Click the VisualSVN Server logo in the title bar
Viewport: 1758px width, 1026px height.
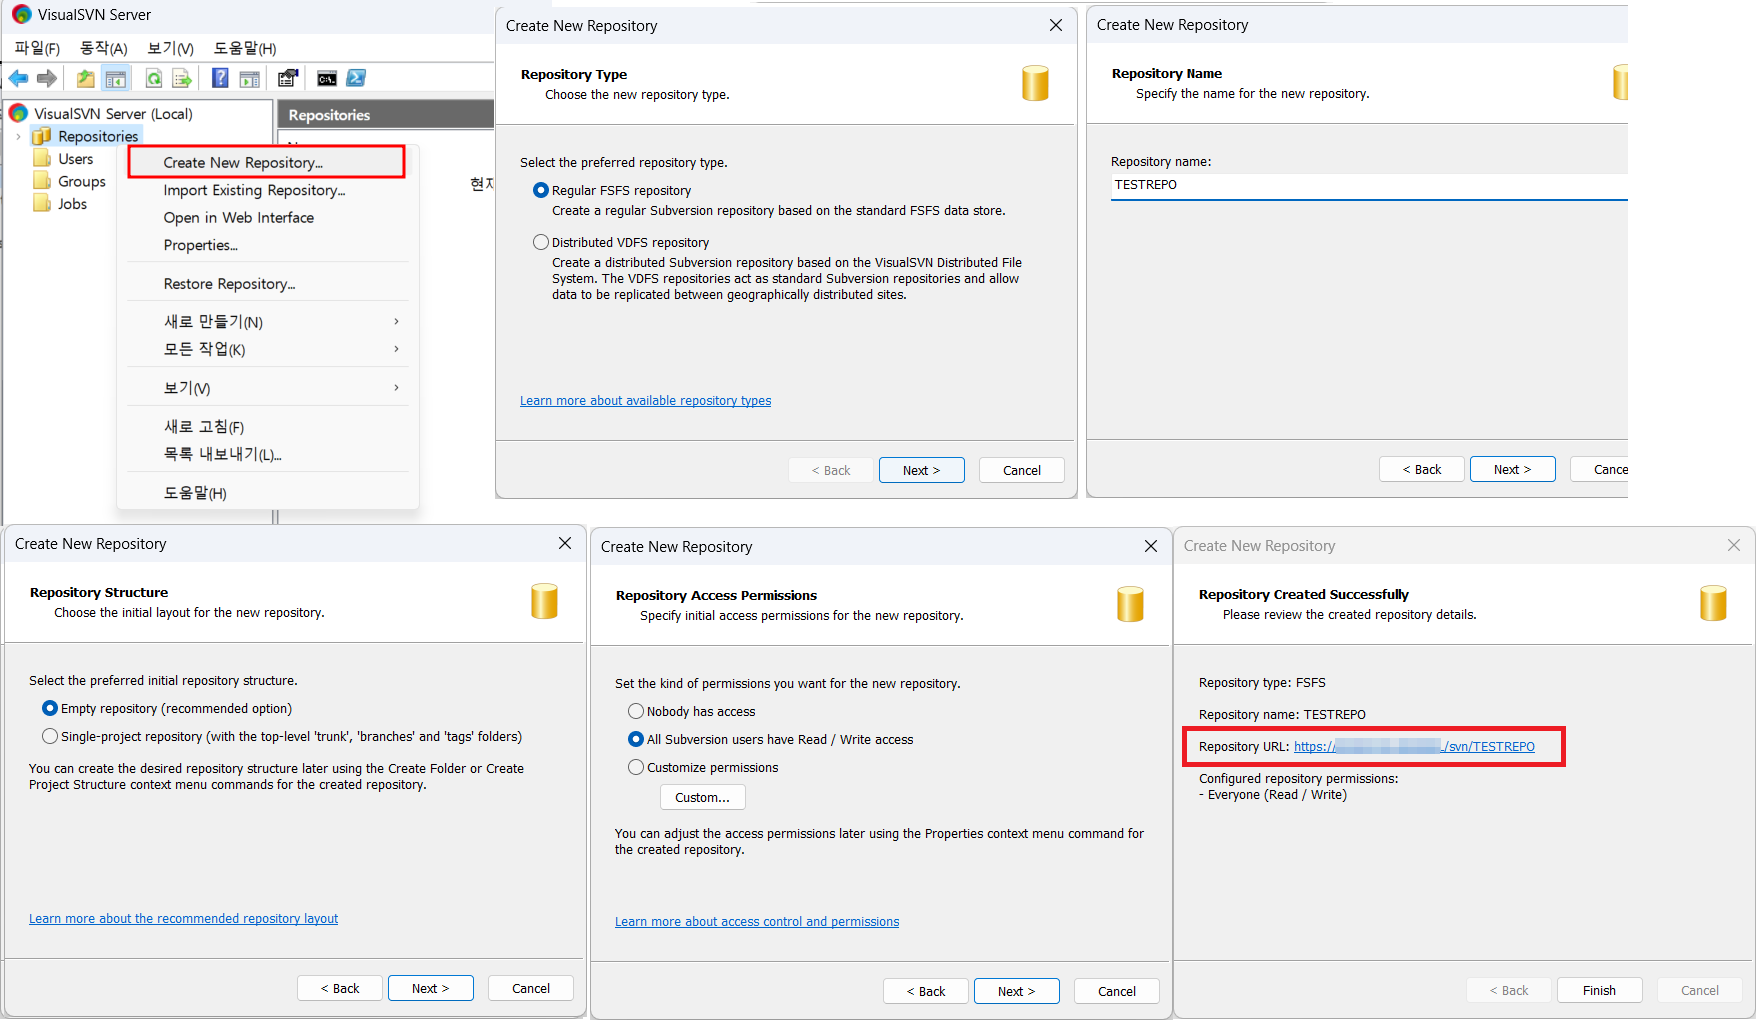[22, 14]
